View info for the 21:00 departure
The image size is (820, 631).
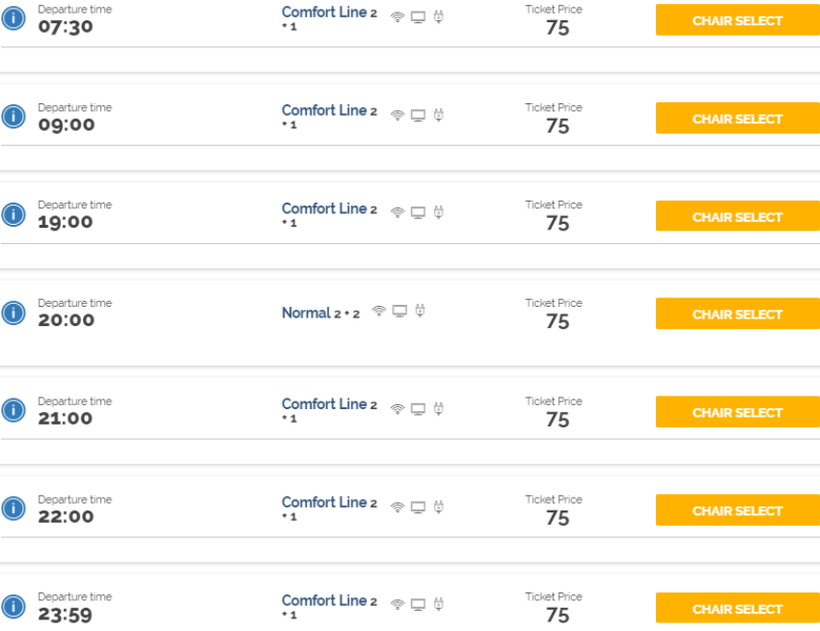(13, 410)
